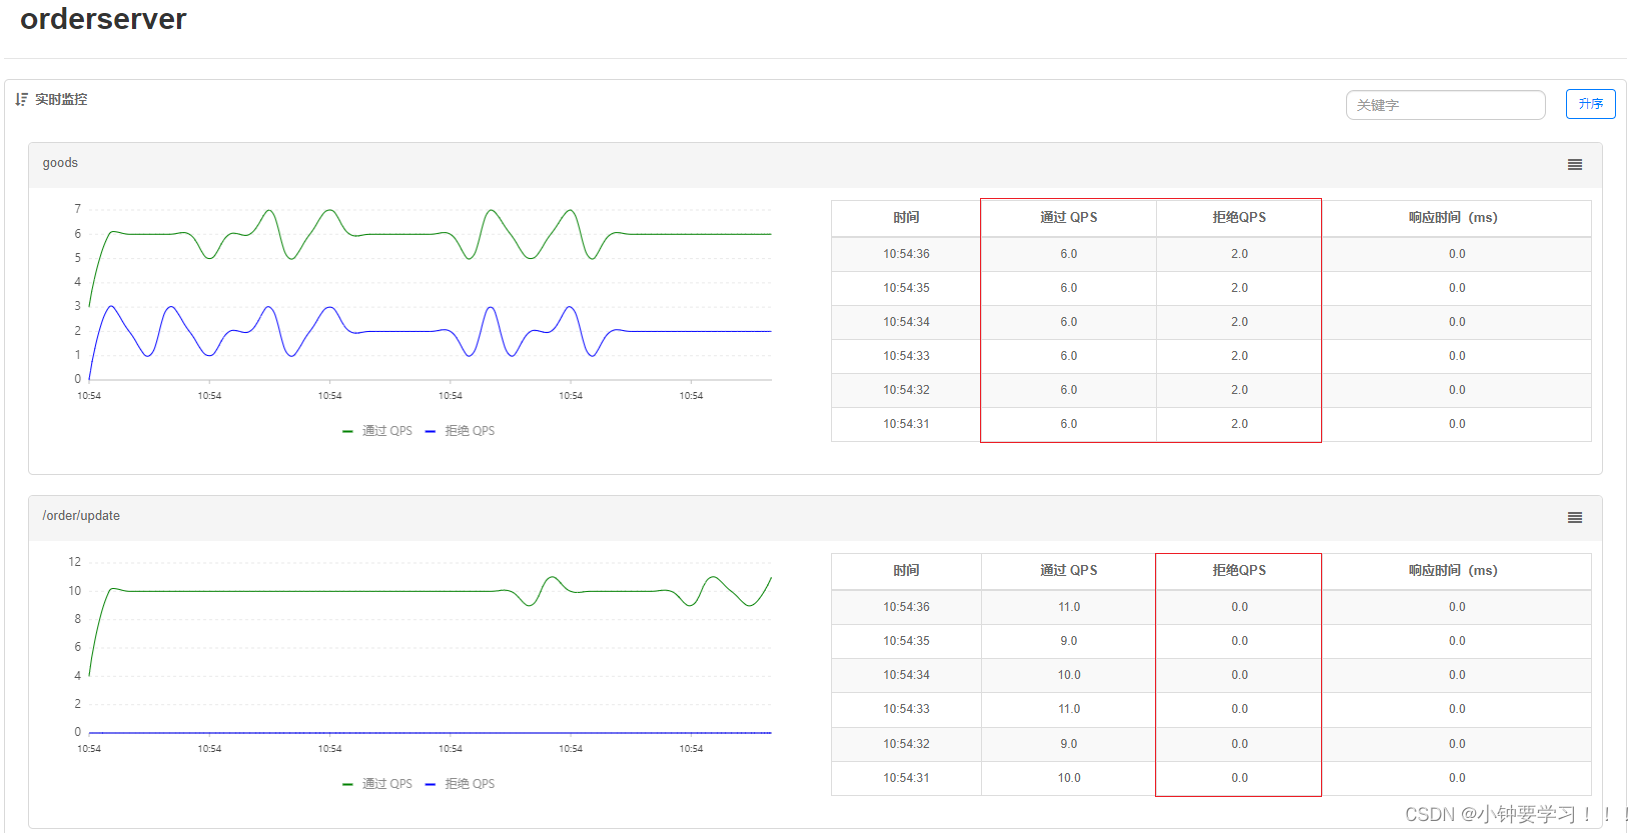
Task: Click /order/update response time 0.0 at 10:54:35
Action: [x=1457, y=641]
